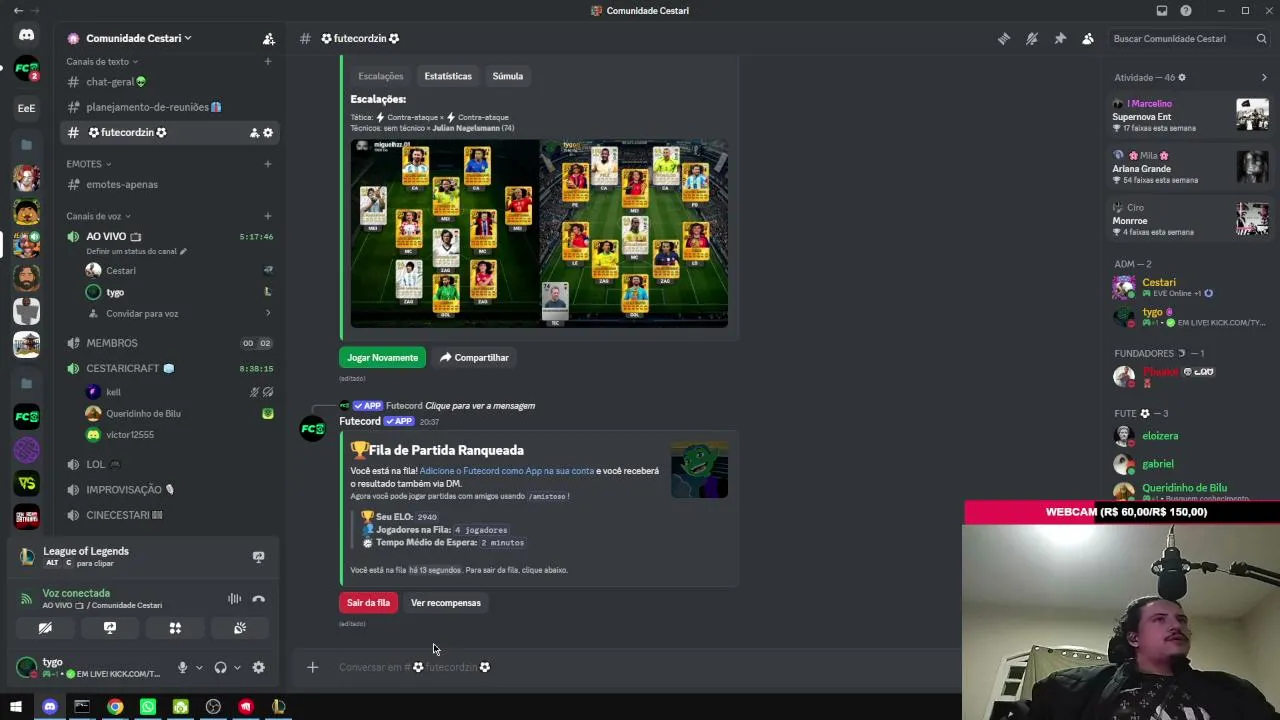Click the Jogar Novamente button
This screenshot has height=720, width=1280.
(382, 357)
